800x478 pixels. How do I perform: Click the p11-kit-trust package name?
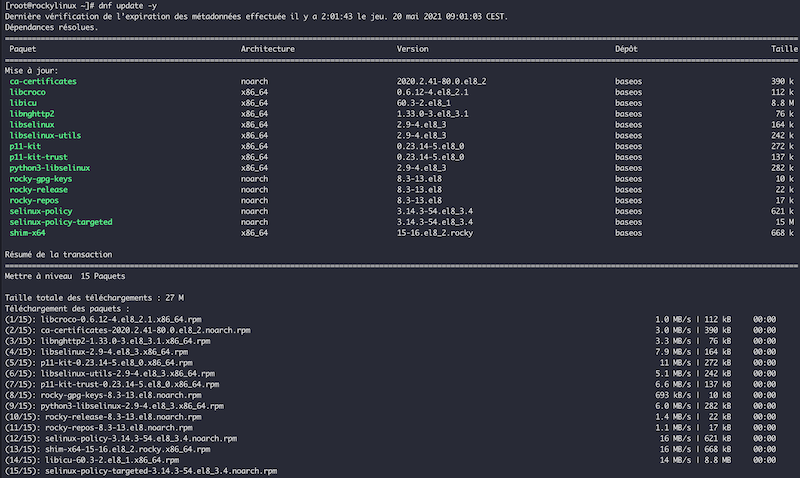38,157
